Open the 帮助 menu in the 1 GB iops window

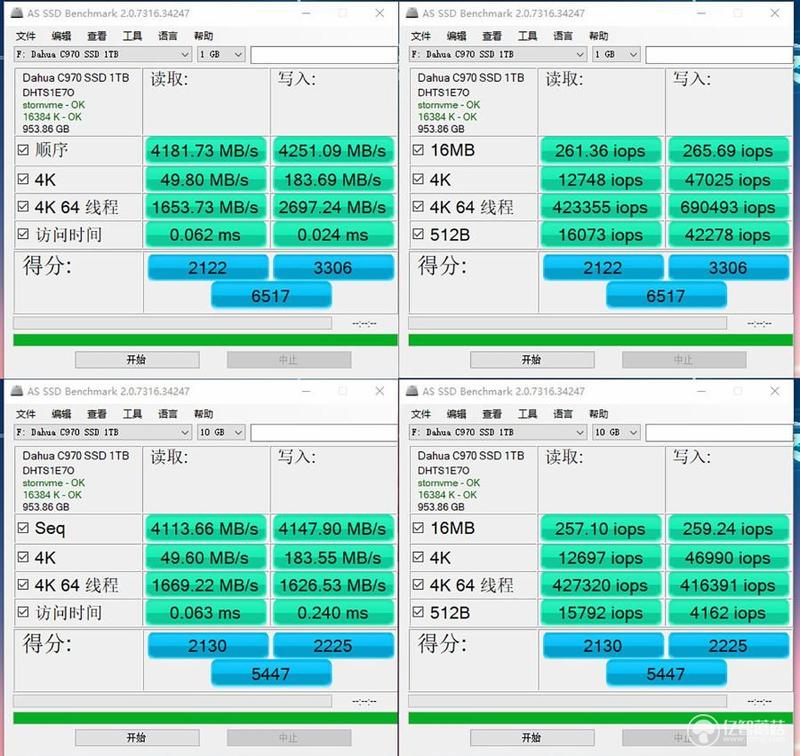[x=598, y=36]
